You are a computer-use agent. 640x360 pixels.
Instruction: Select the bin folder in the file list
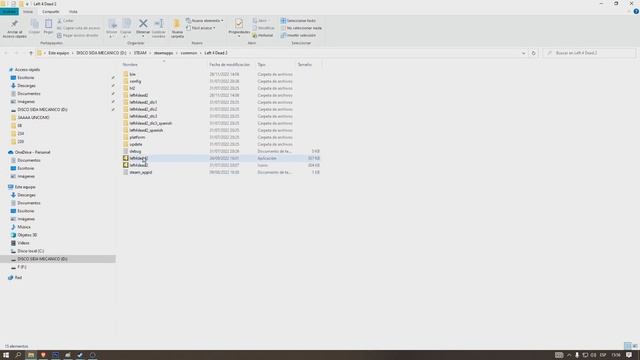click(132, 74)
